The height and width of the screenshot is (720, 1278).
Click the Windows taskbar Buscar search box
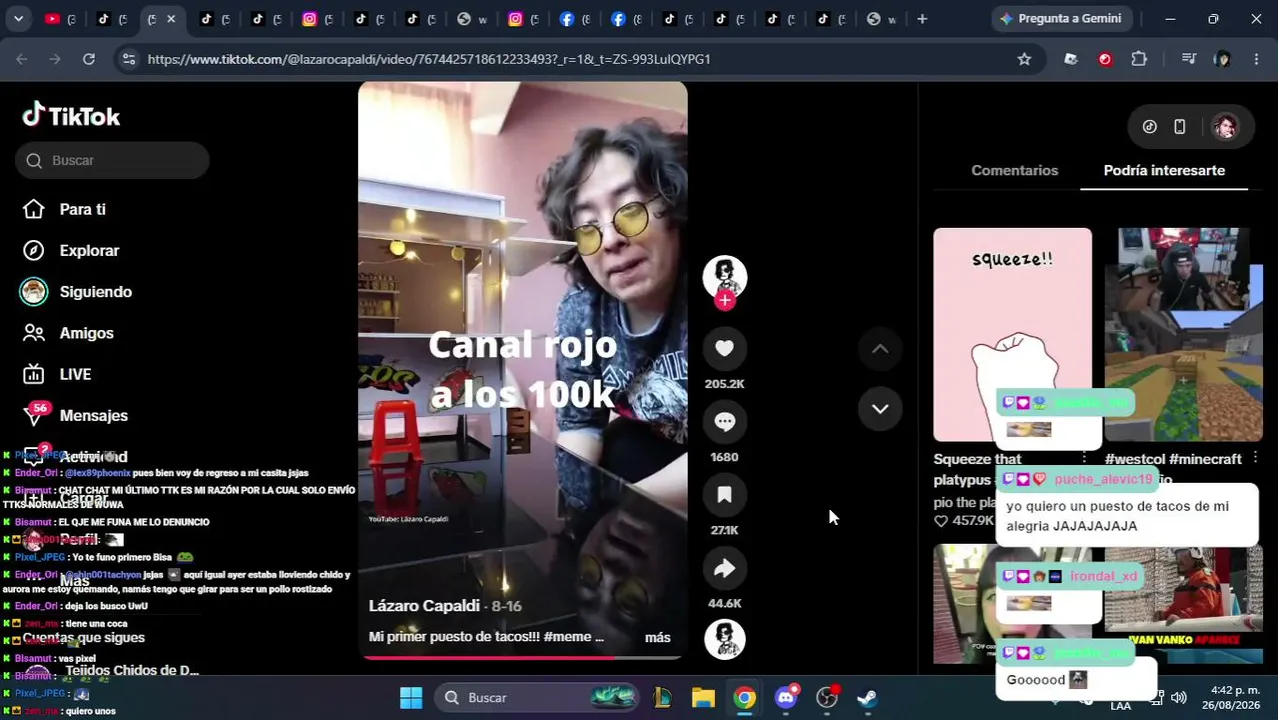point(537,697)
